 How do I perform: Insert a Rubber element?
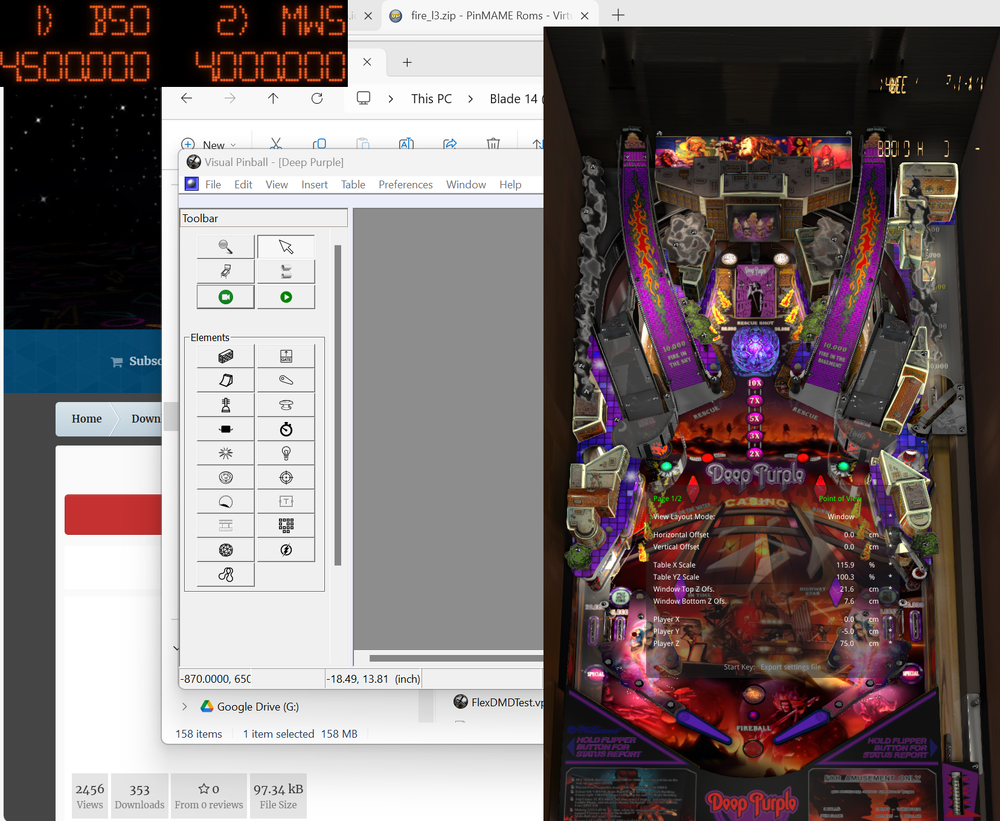point(226,574)
